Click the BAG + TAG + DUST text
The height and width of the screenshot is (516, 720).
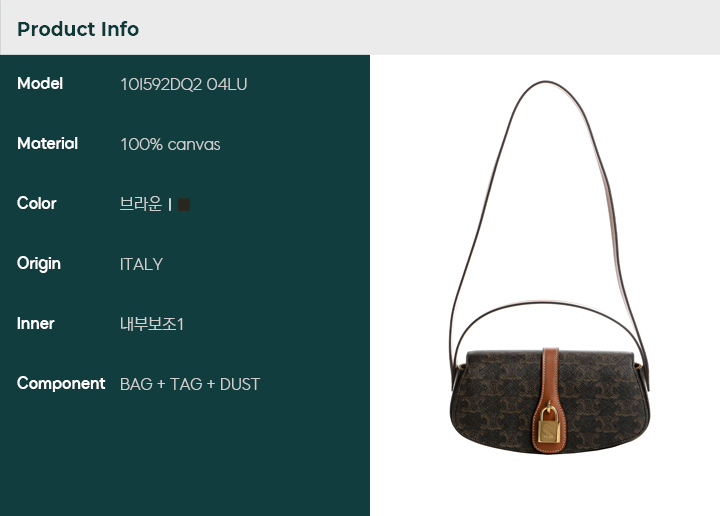point(190,384)
